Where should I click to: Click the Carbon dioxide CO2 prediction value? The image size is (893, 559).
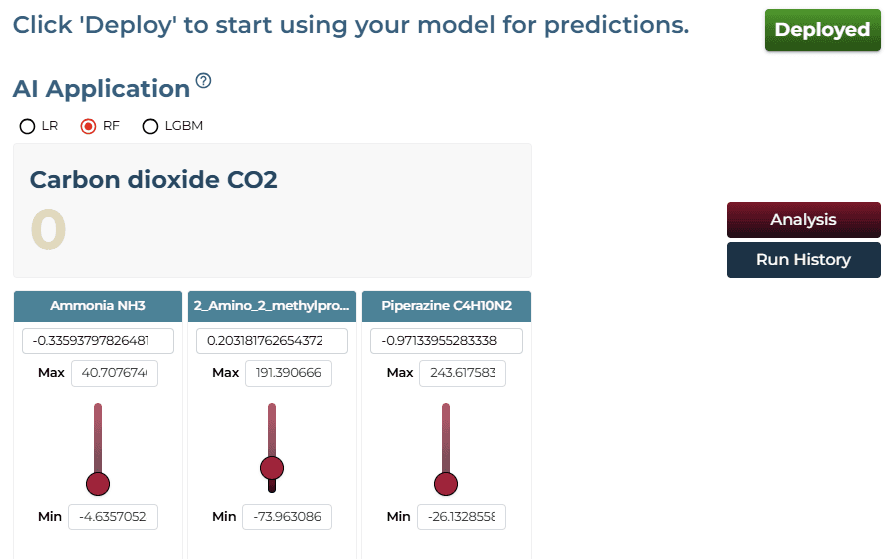(x=48, y=229)
